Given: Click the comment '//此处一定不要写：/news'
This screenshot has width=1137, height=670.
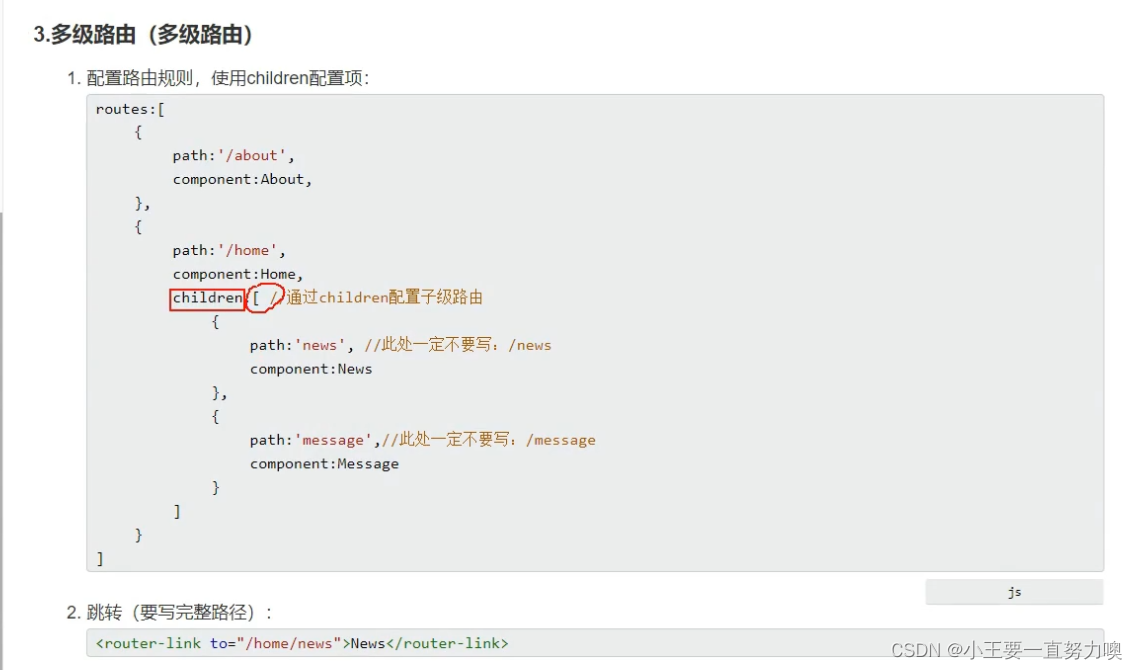Looking at the screenshot, I should point(458,345).
